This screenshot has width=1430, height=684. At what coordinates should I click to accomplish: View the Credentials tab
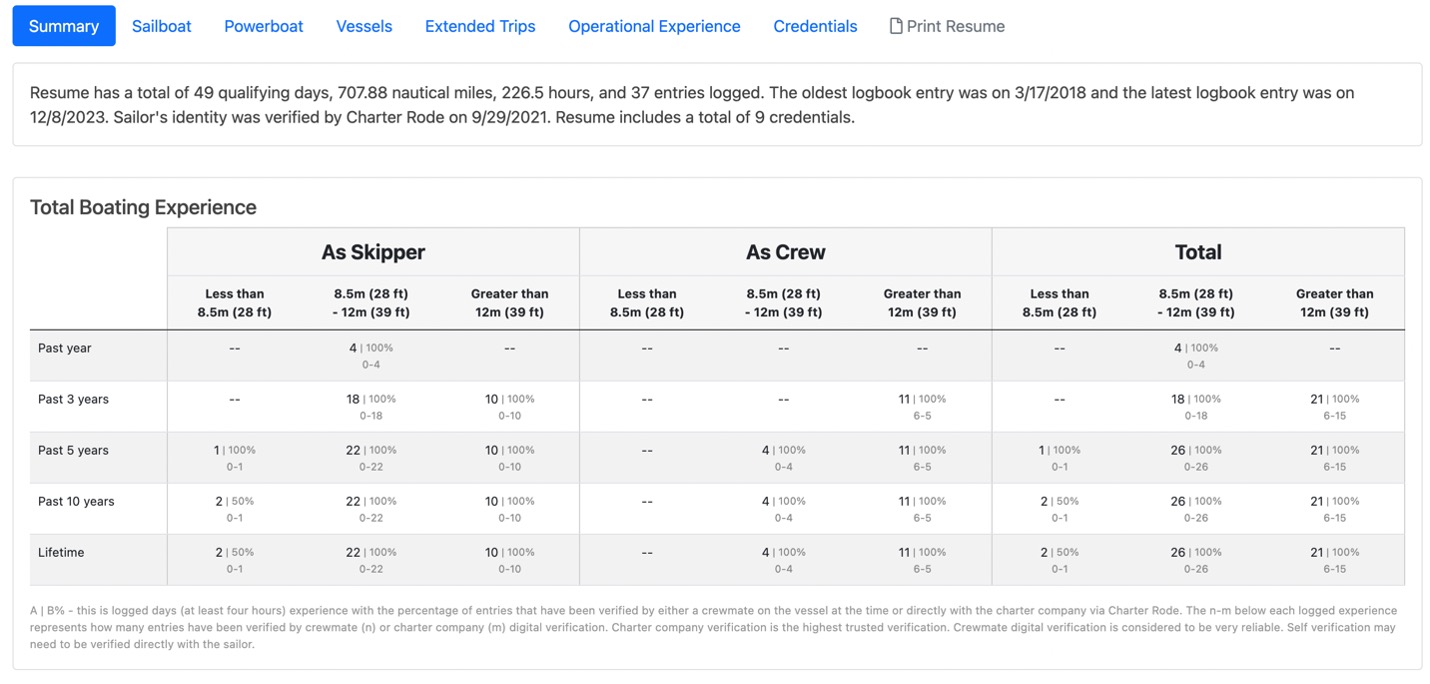point(815,26)
